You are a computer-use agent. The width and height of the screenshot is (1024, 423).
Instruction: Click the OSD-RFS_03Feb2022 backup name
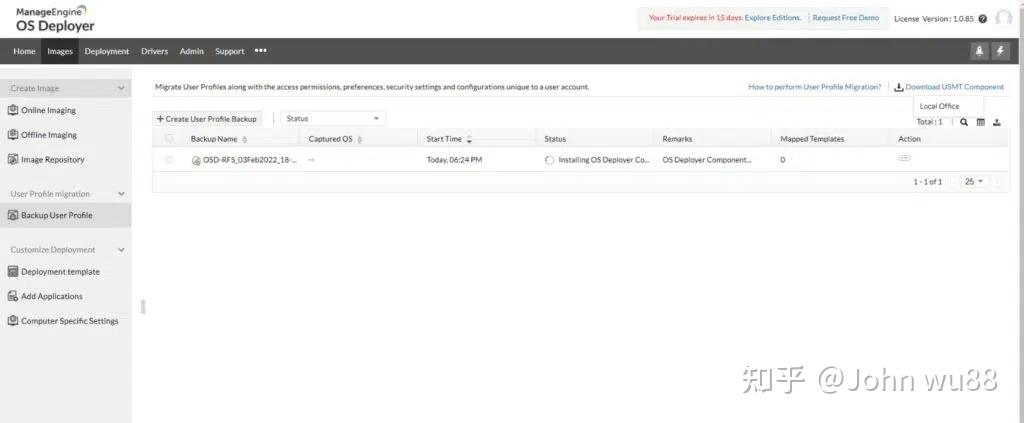click(x=249, y=160)
